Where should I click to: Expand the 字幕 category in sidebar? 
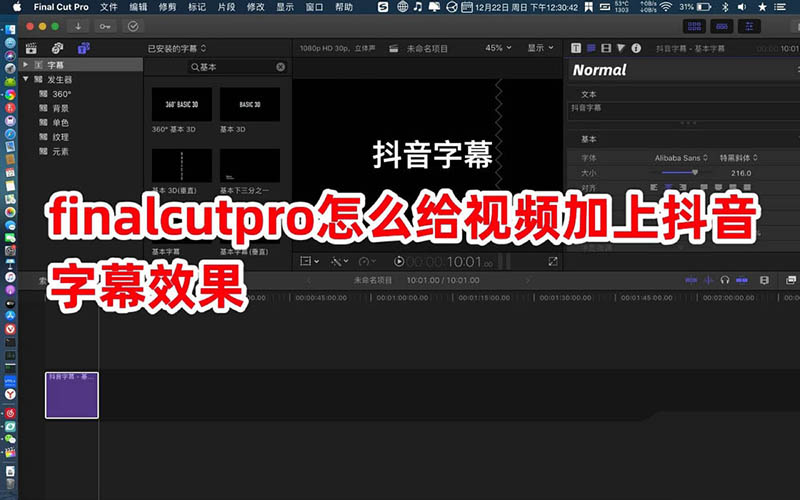[26, 65]
